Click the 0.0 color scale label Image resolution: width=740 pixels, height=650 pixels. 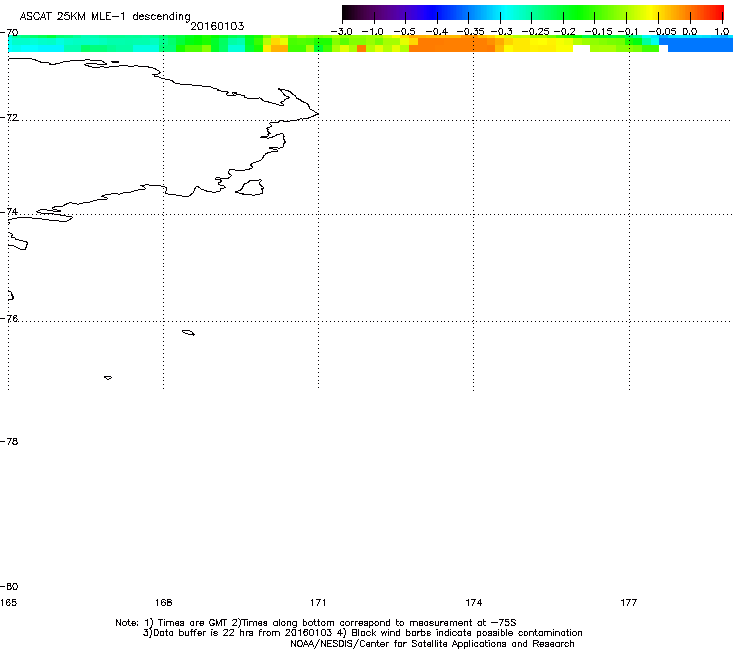pyautogui.click(x=690, y=32)
